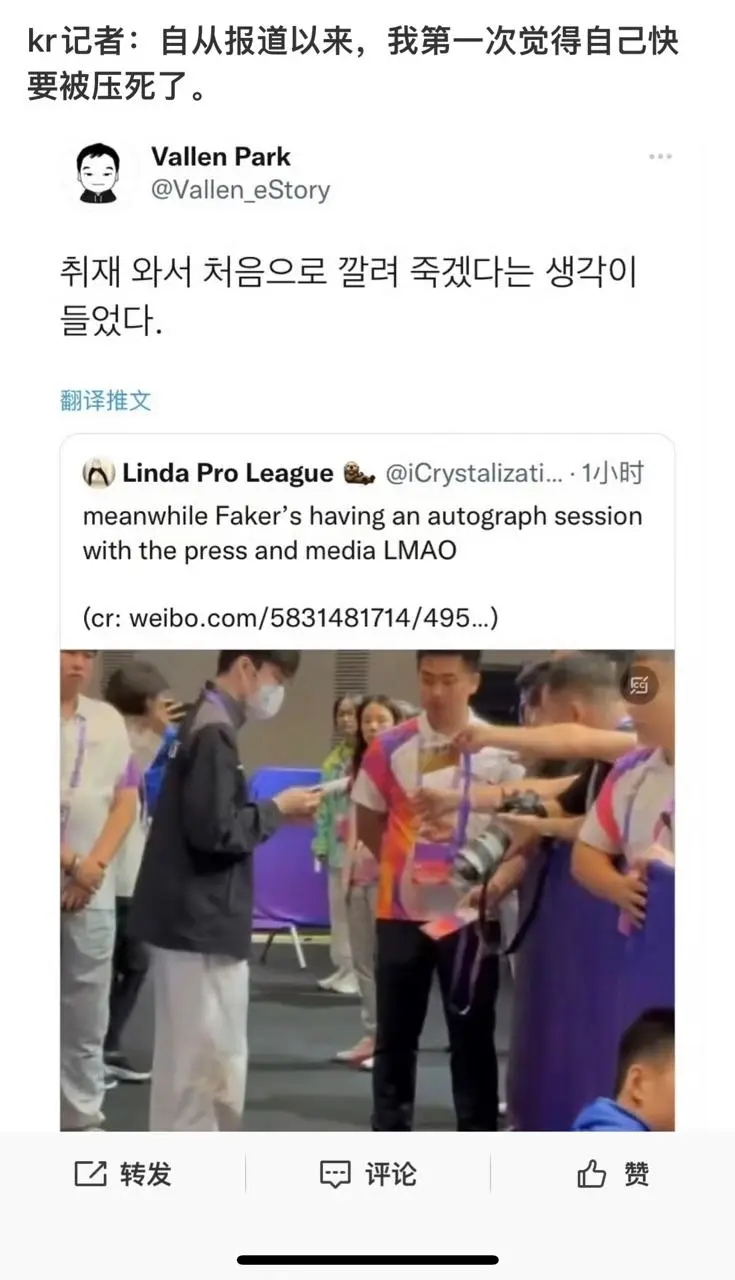The image size is (735, 1280).
Task: Open the @Vallen_eStory handle
Action: pyautogui.click(x=240, y=190)
